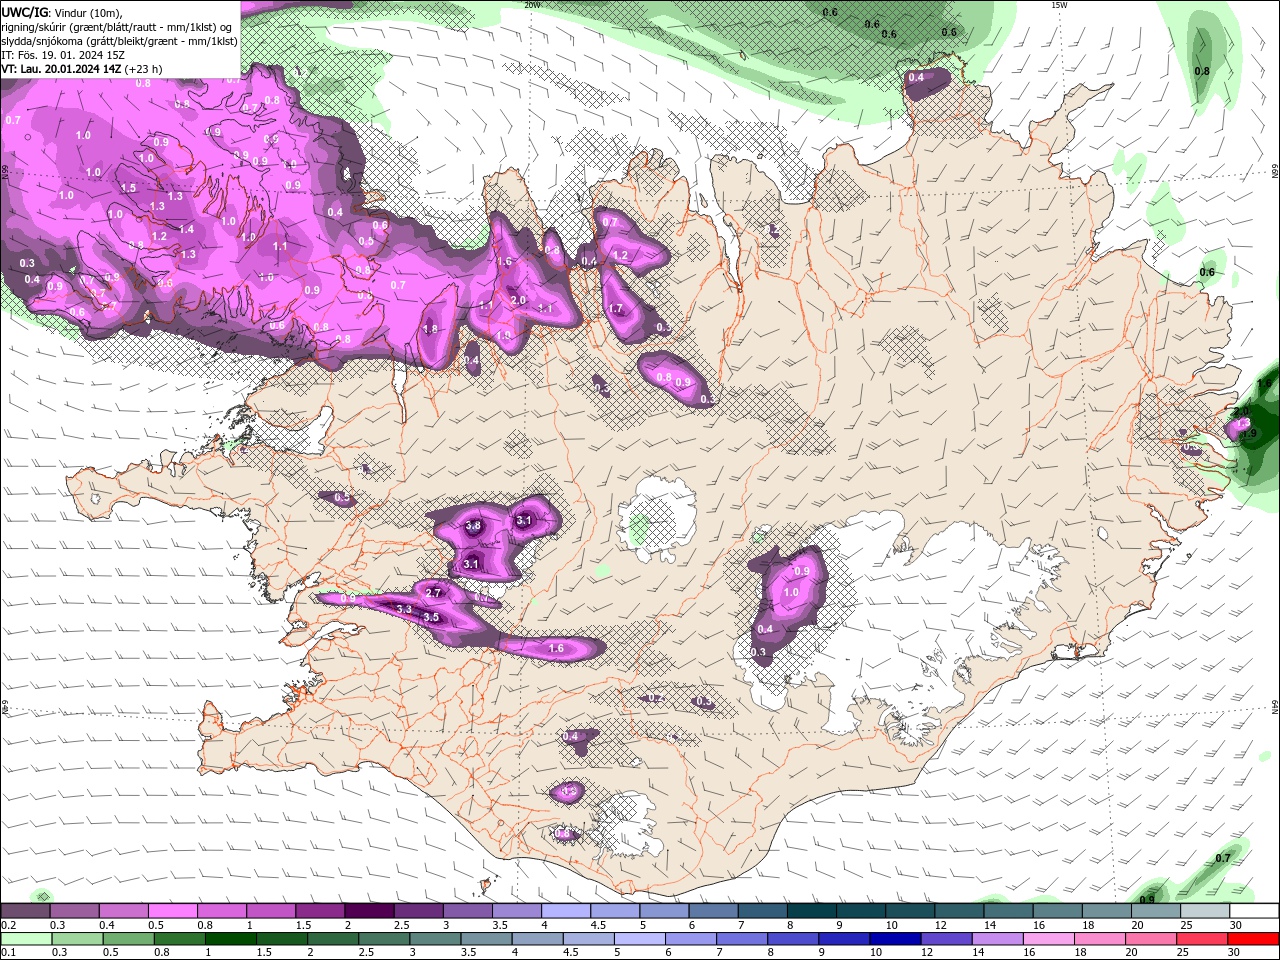
Task: Pick navy blue swatch between 10 and 12, bottom legend
Action: 894,939
